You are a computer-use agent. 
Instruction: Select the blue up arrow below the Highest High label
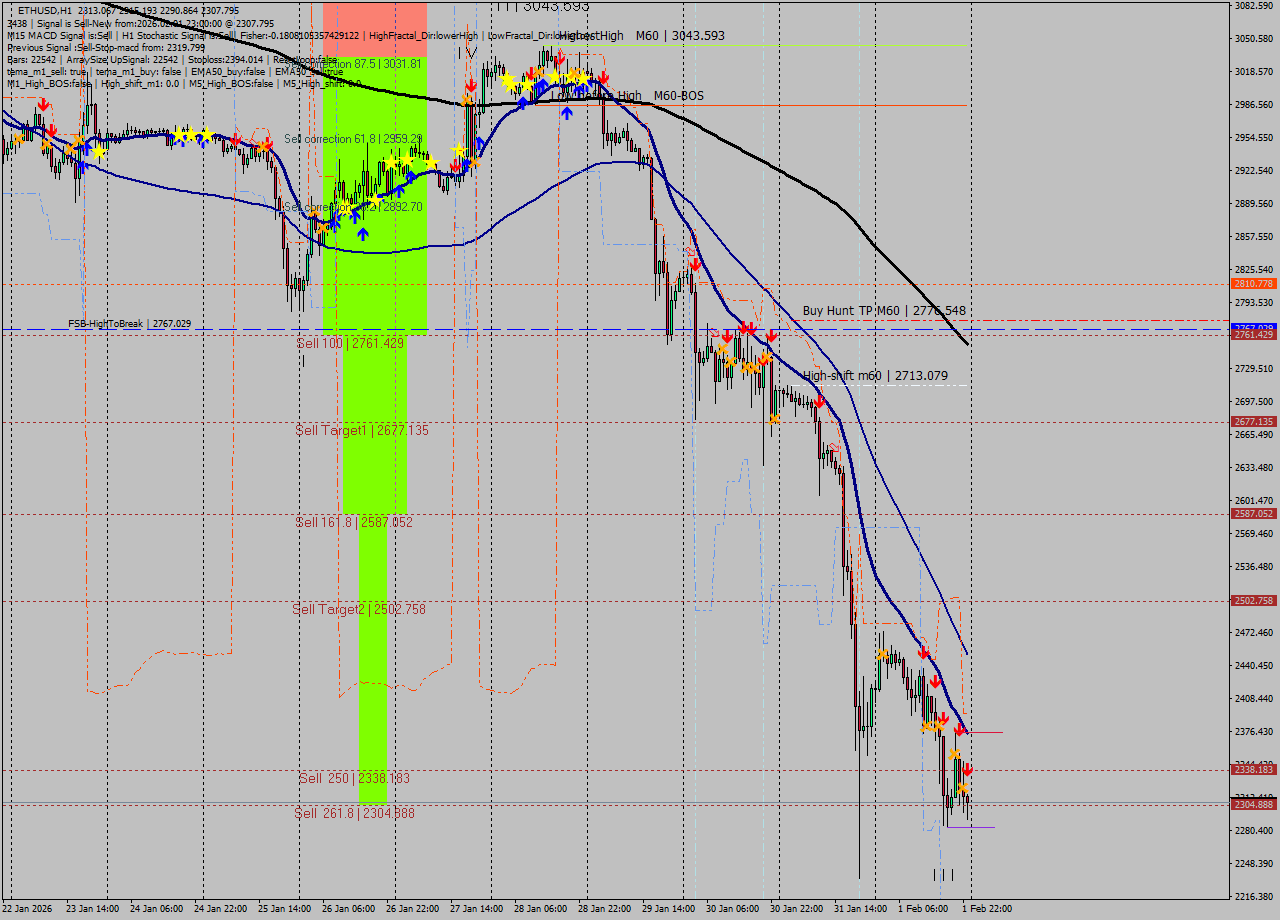568,112
